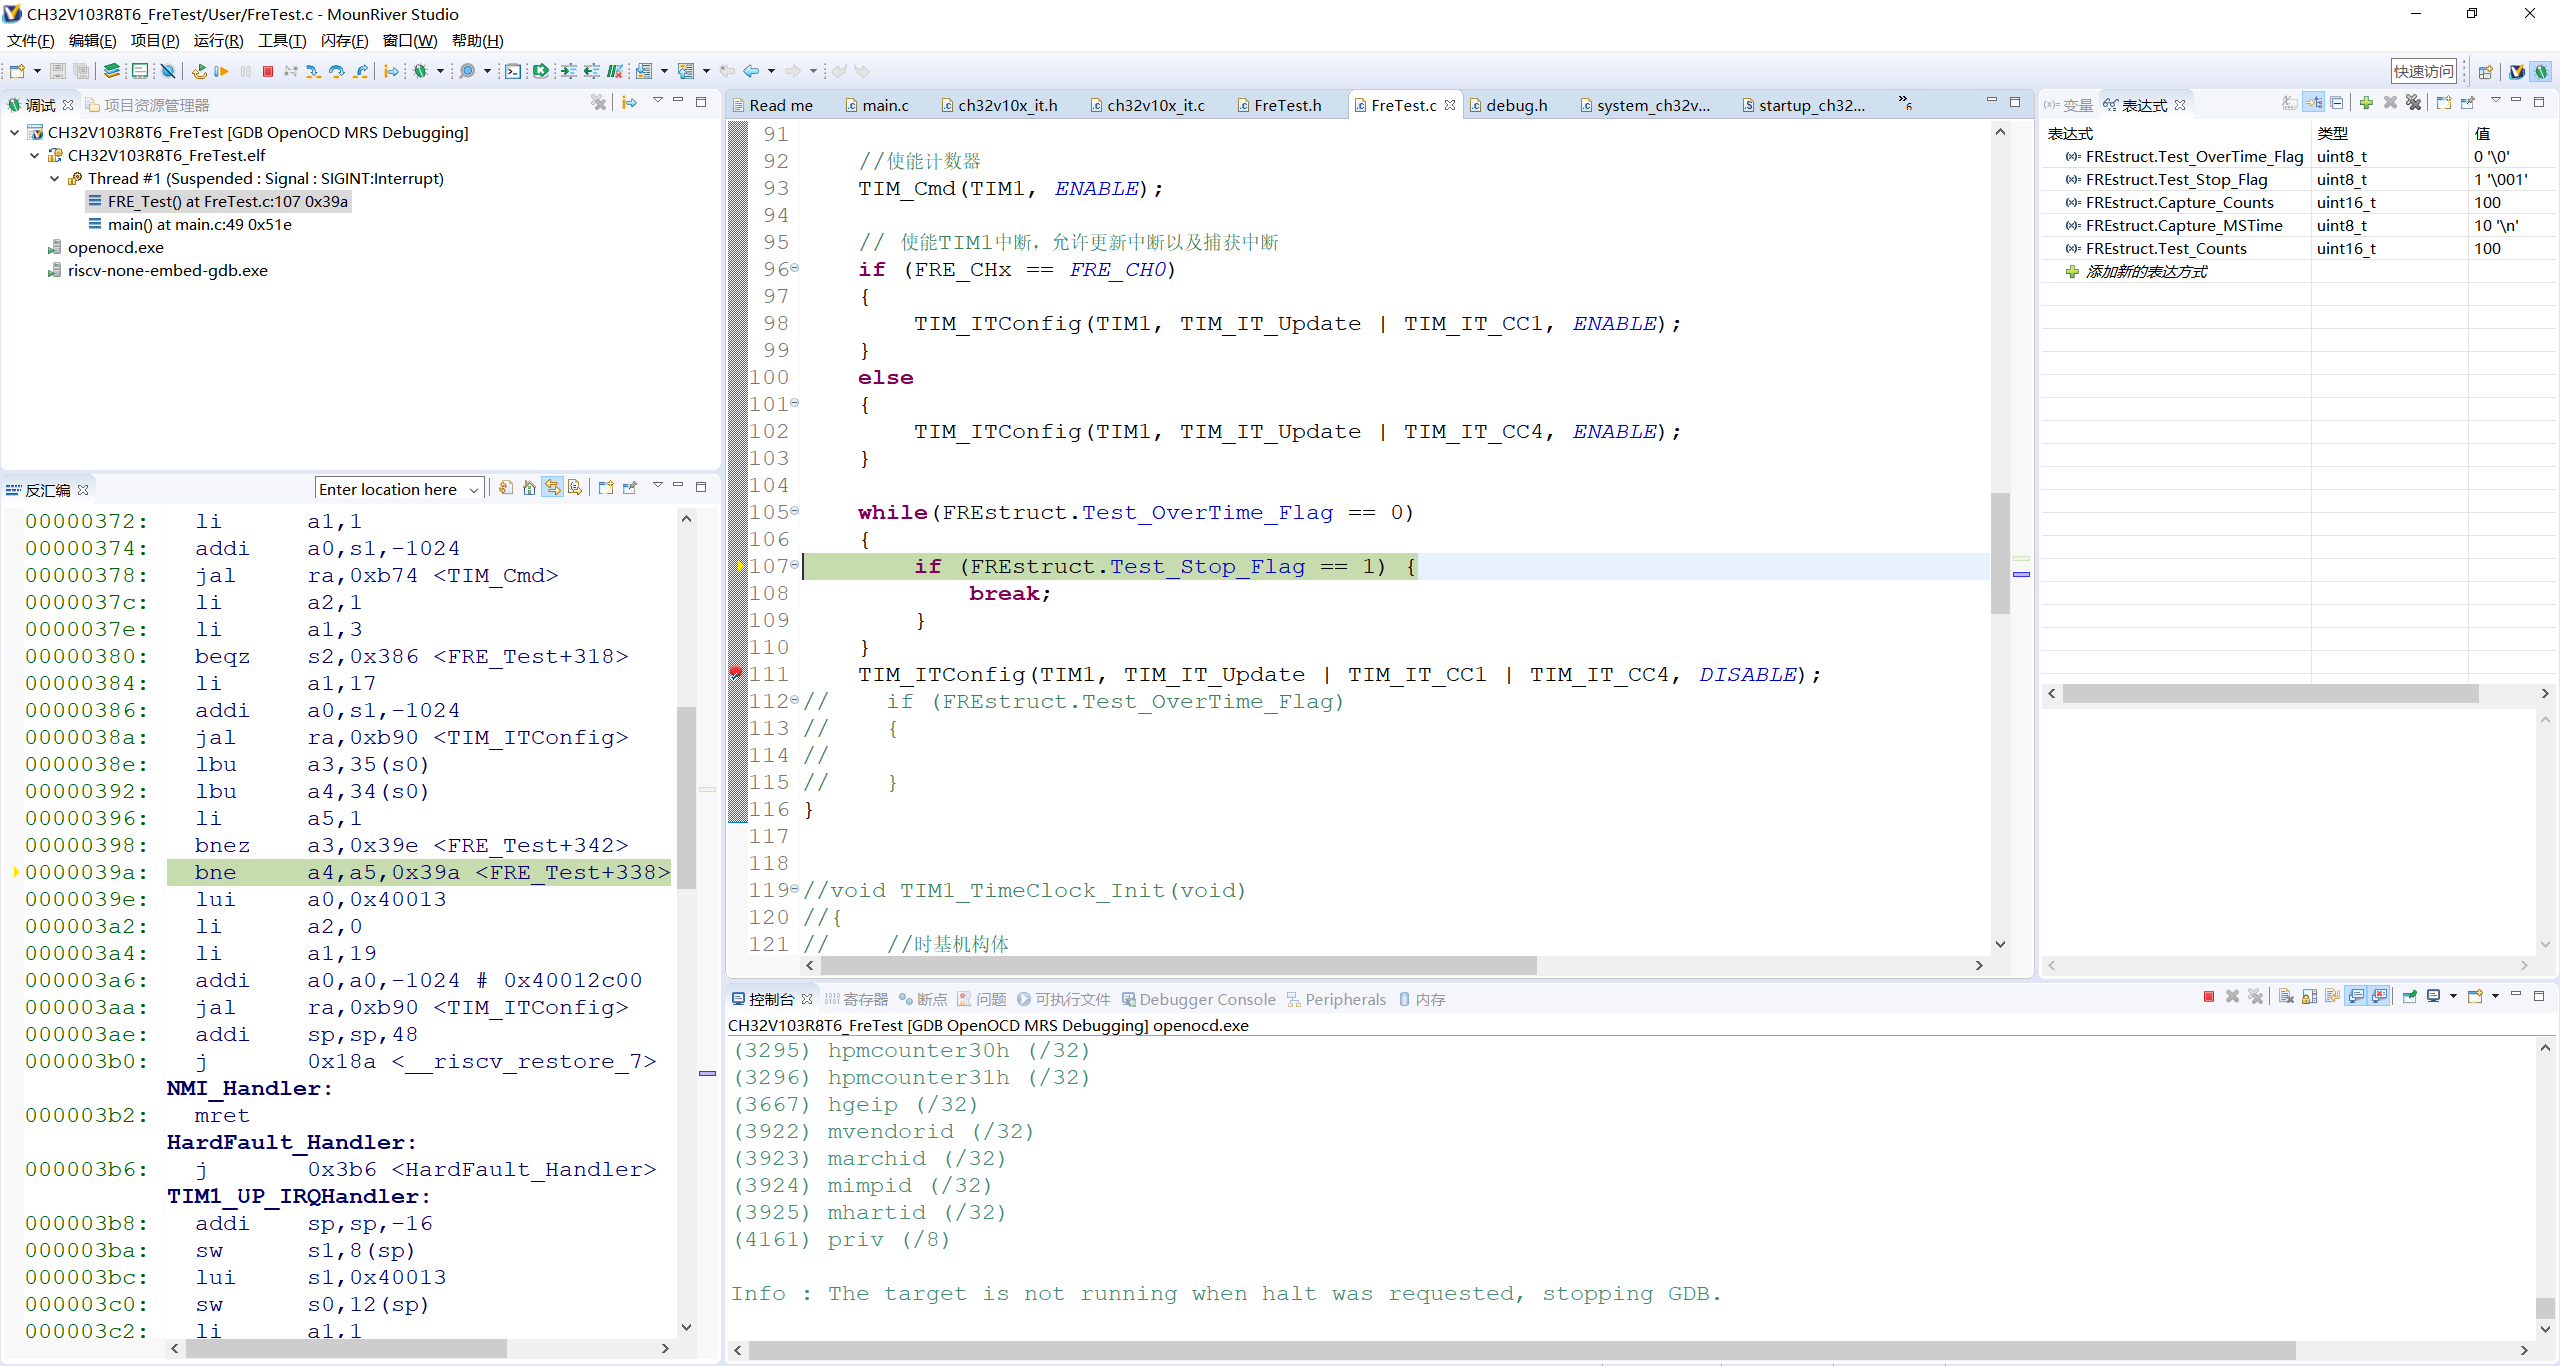Toggle Instruction Stepping Mode in main toolbar
The width and height of the screenshot is (2560, 1366).
pyautogui.click(x=392, y=71)
